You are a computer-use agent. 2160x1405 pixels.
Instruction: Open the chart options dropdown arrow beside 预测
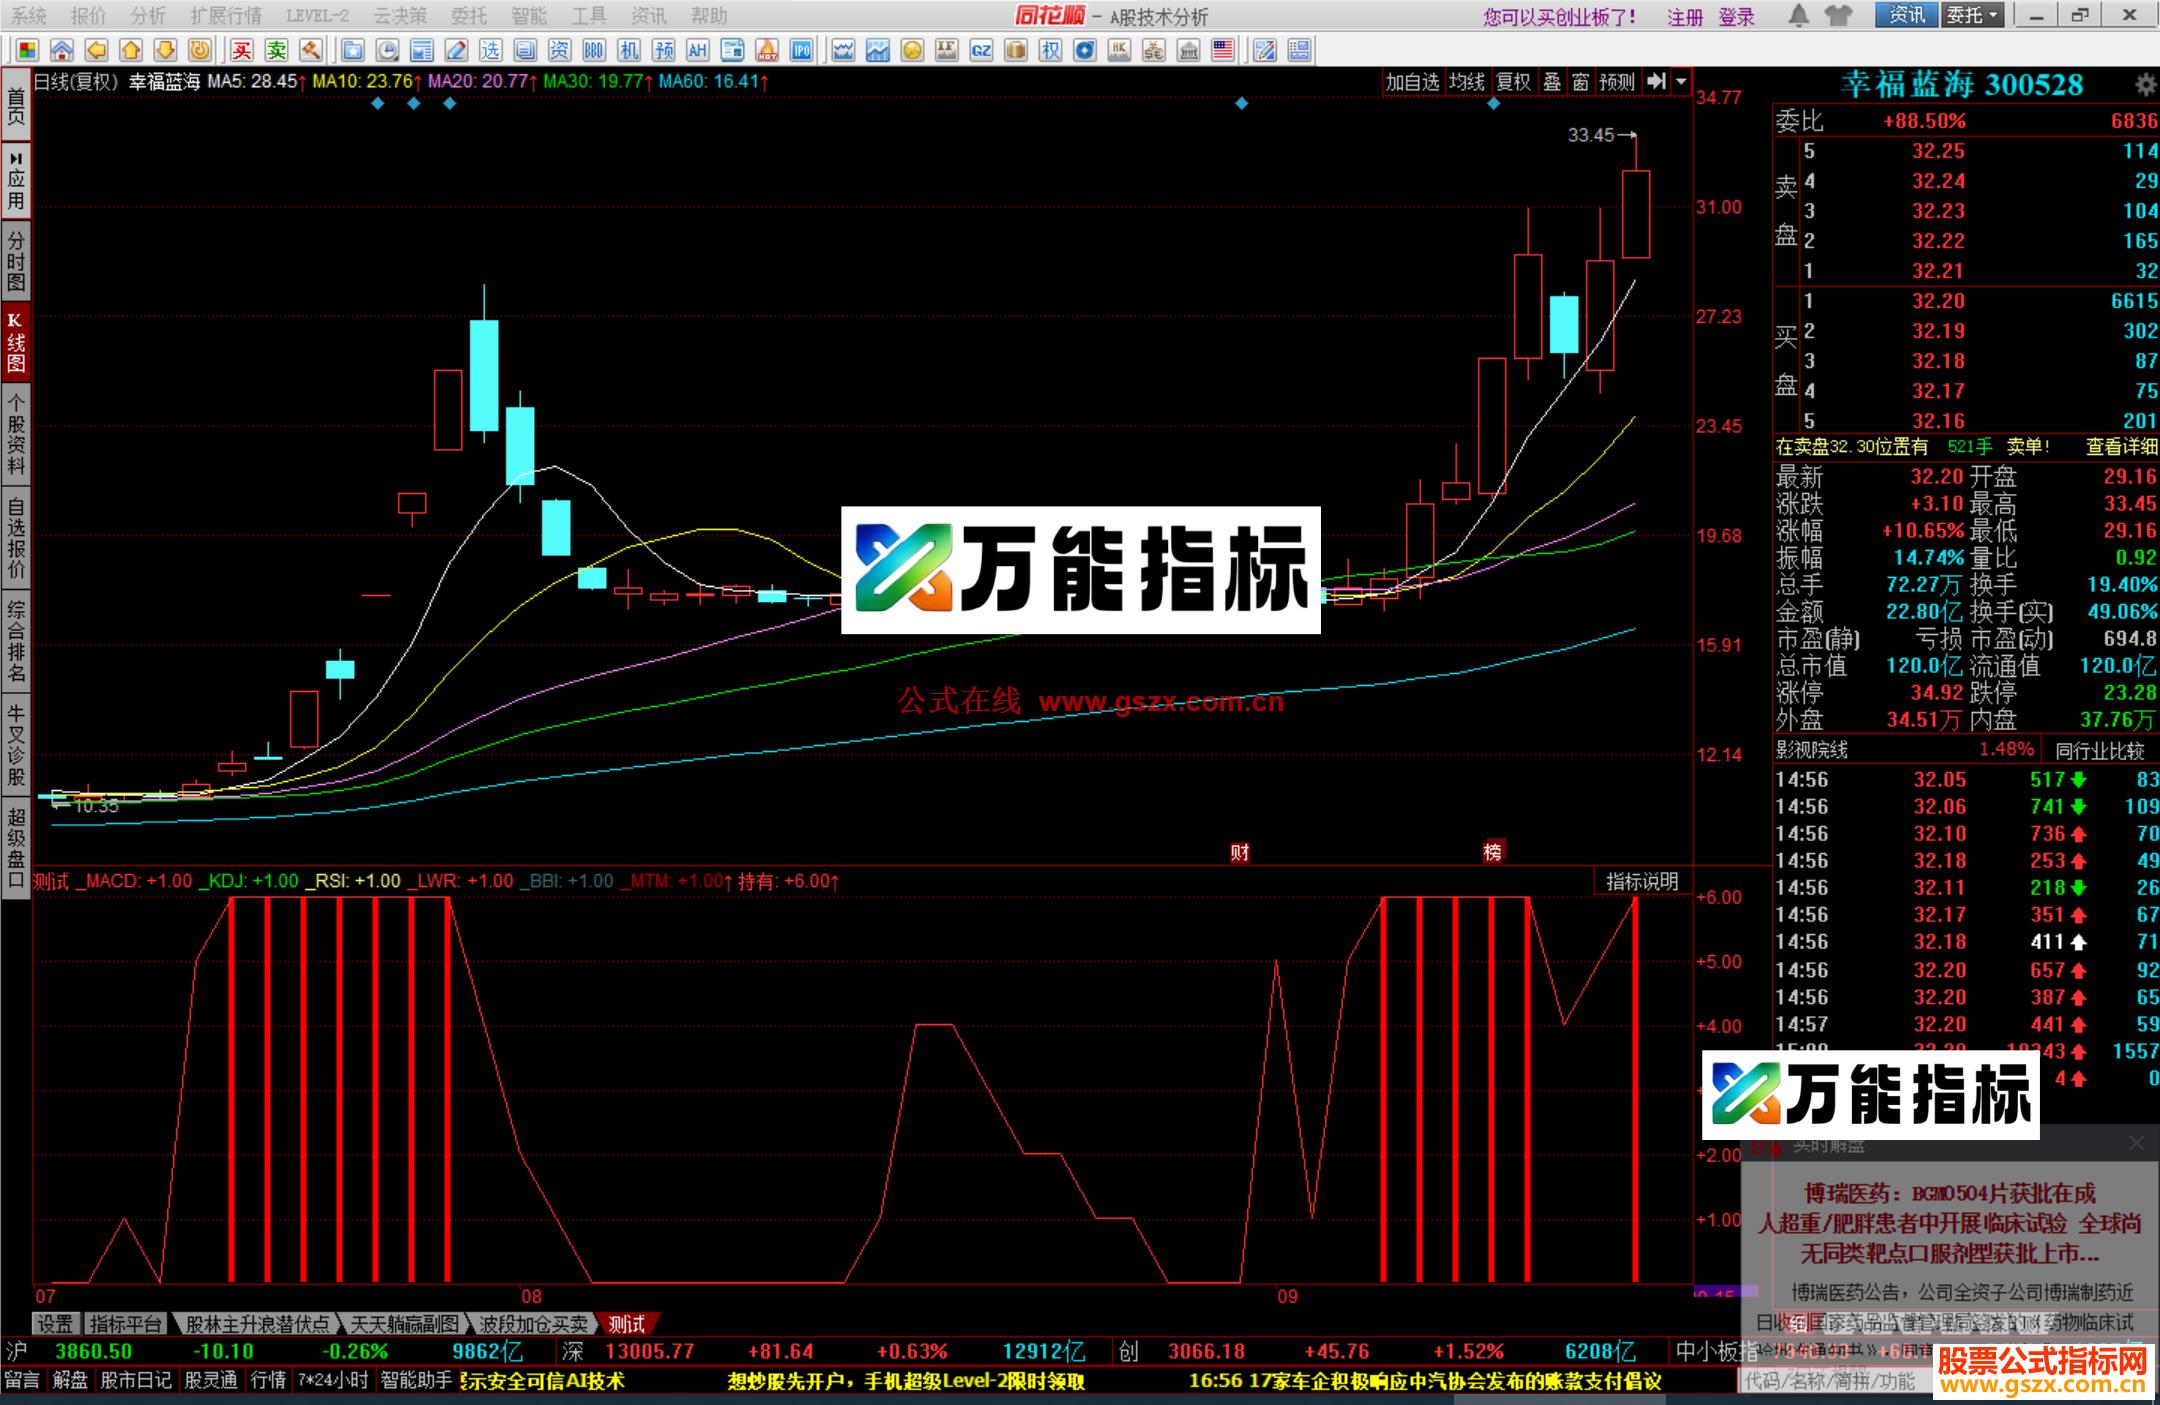coord(1683,84)
